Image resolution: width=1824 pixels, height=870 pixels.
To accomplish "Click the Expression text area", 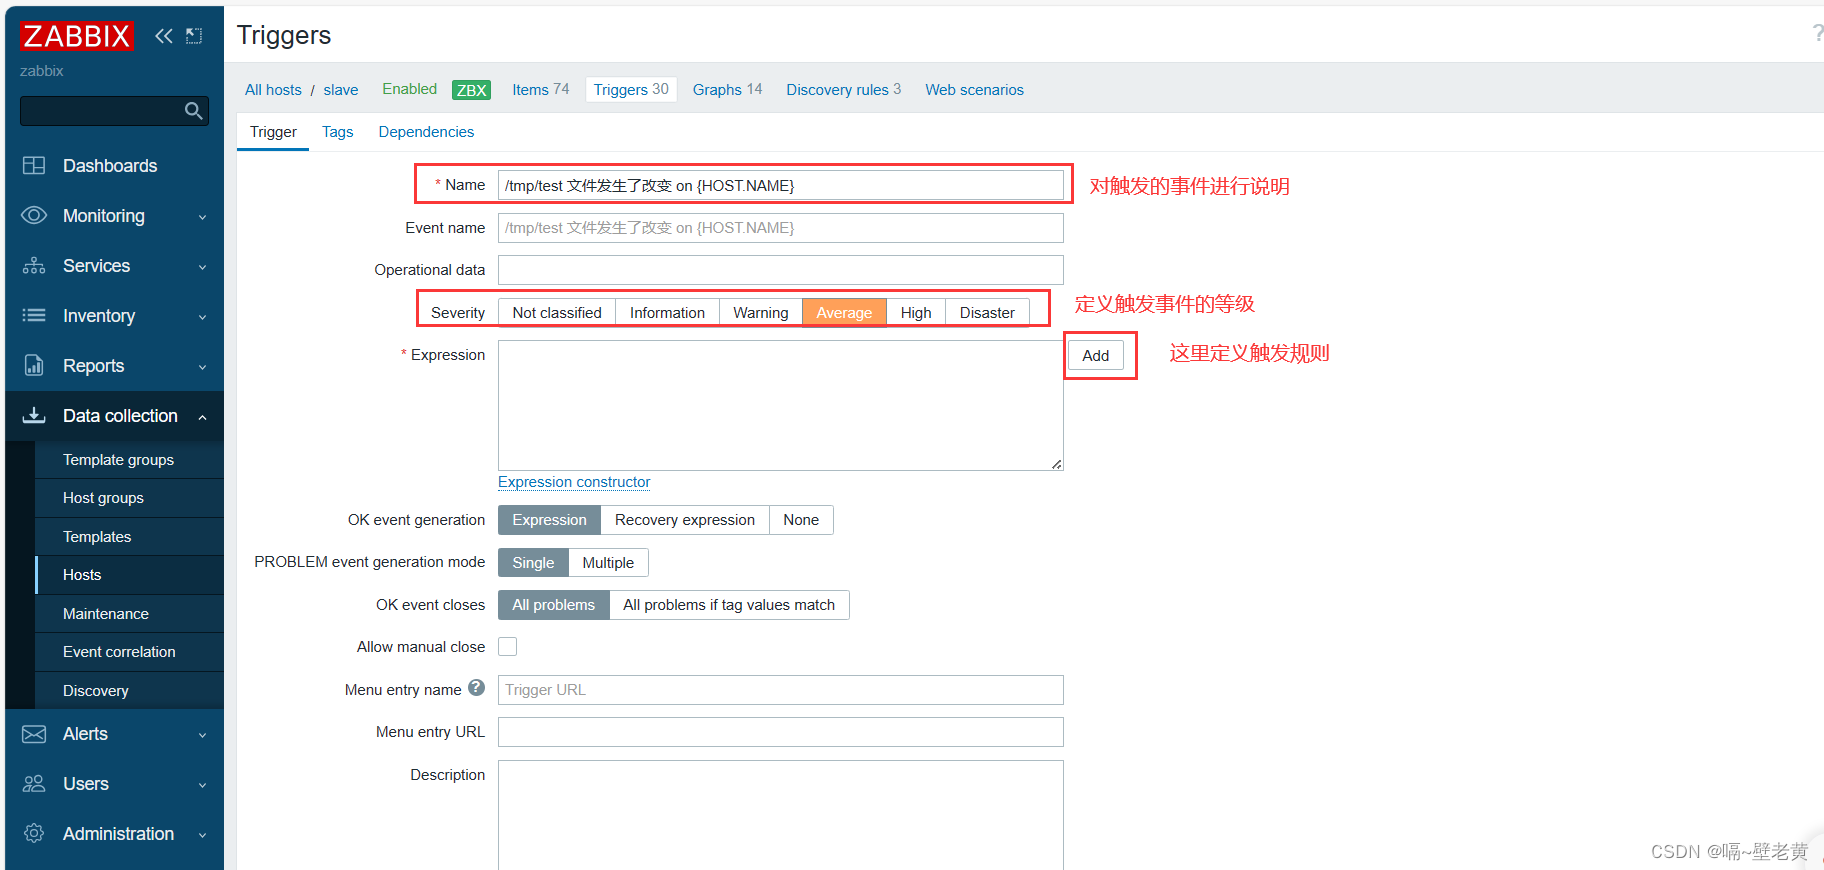I will (x=781, y=405).
